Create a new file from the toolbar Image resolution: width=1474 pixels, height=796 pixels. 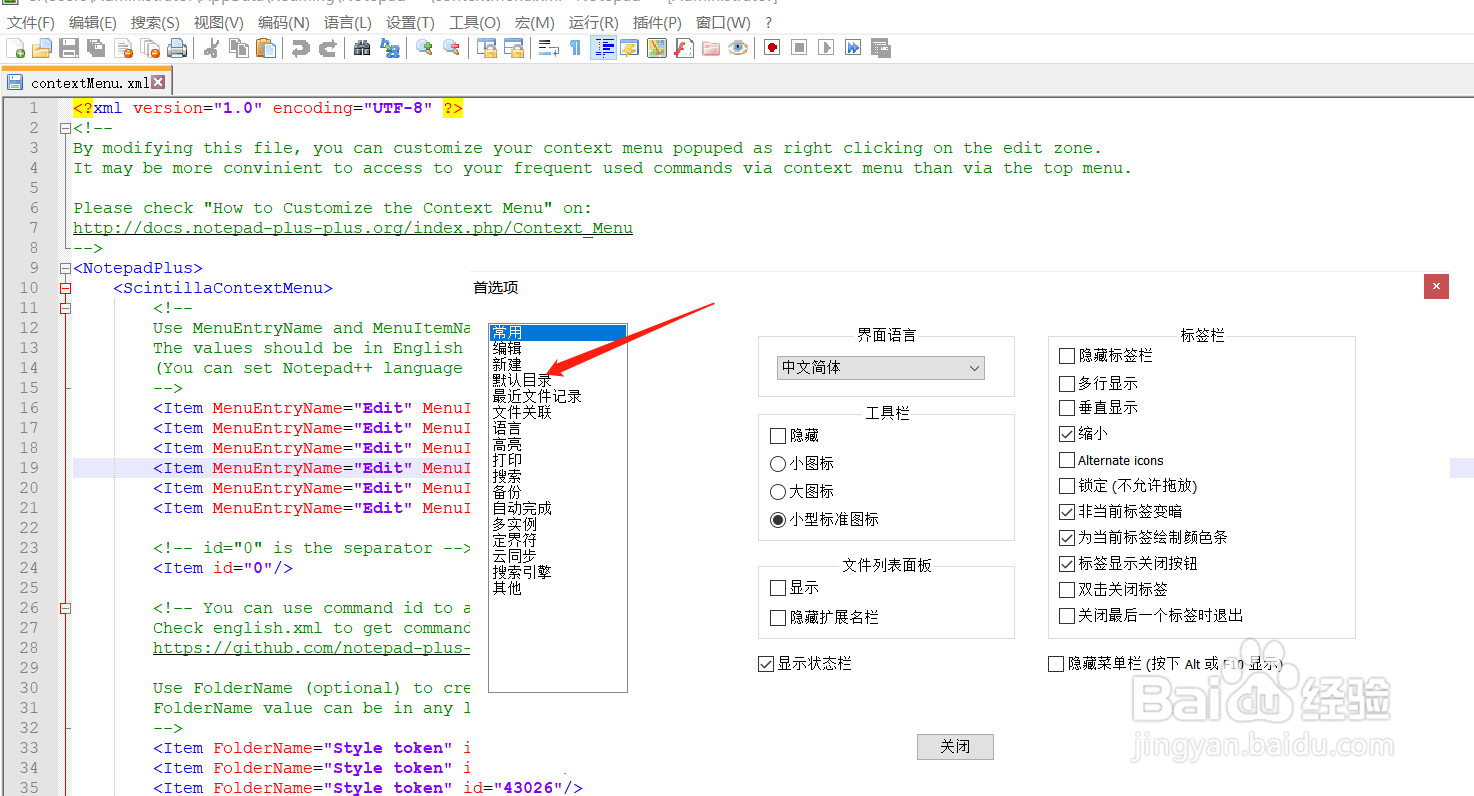[15, 47]
